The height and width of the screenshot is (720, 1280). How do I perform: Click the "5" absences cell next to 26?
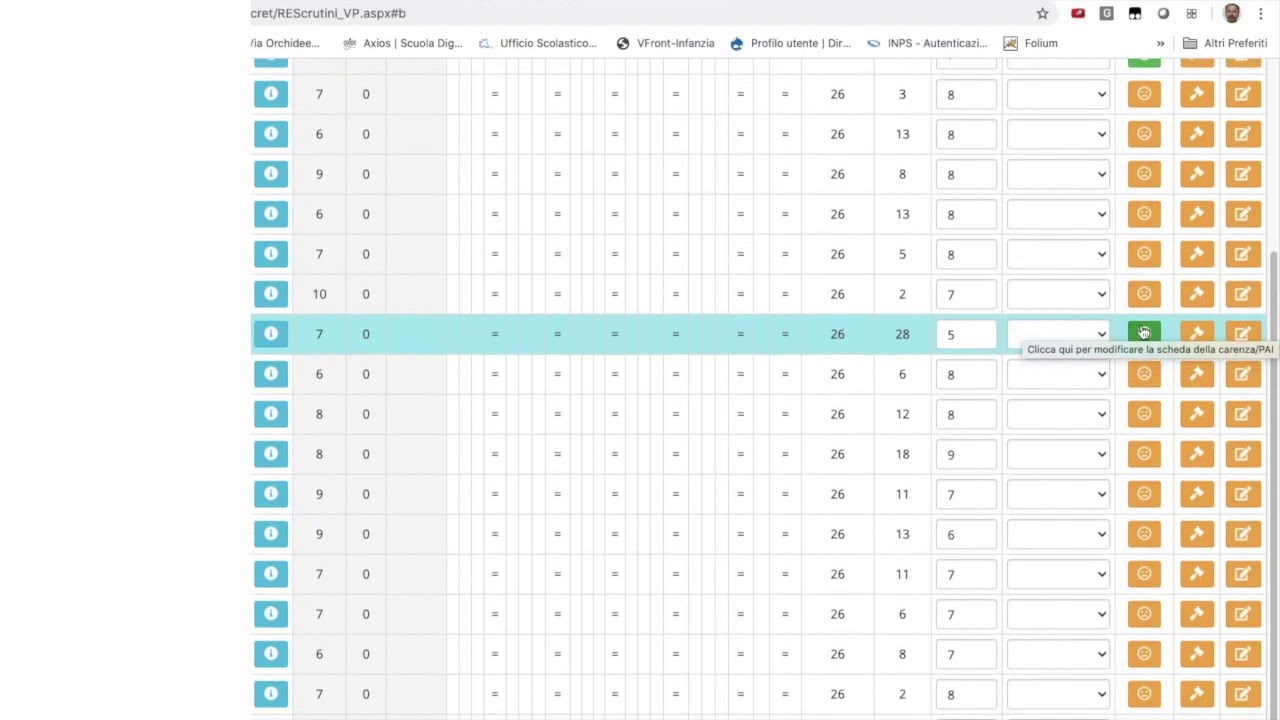[x=902, y=254]
